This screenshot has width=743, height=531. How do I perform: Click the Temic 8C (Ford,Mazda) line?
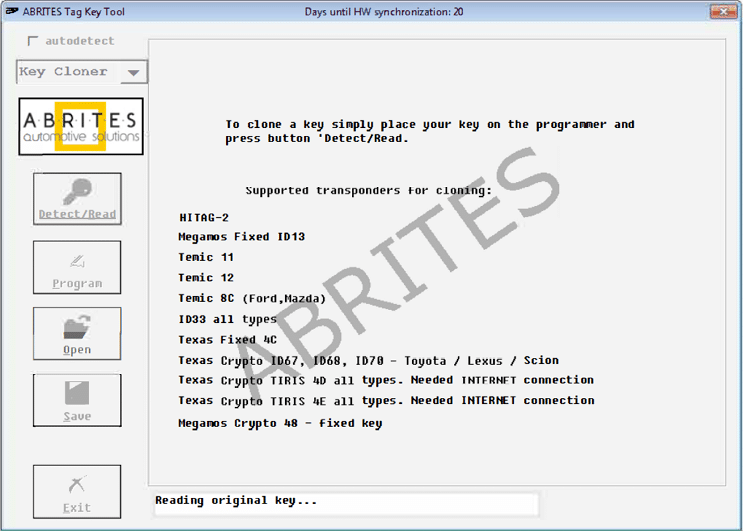pos(252,298)
